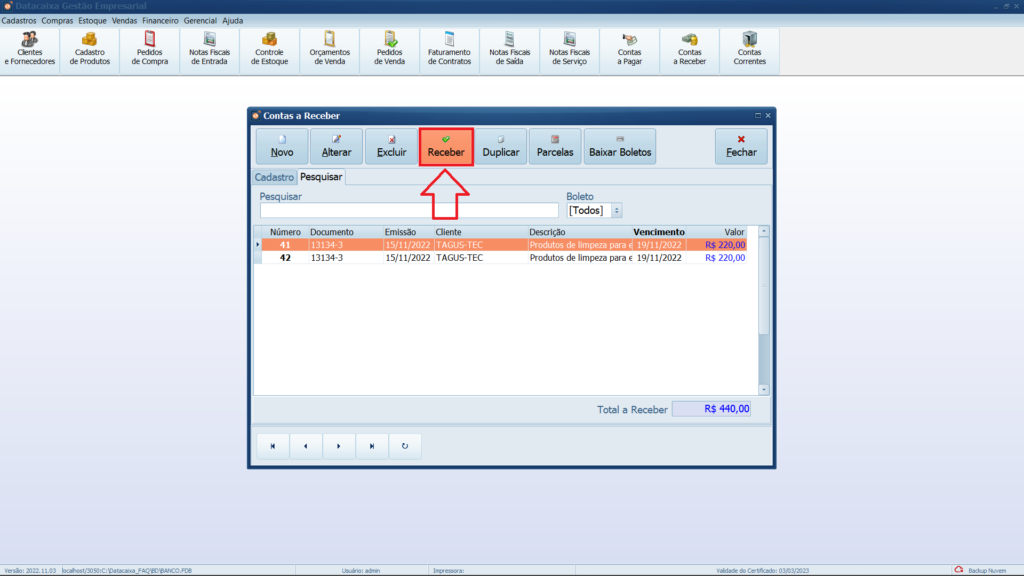Open Clientes e Fornecedores from toolbar

pos(30,49)
